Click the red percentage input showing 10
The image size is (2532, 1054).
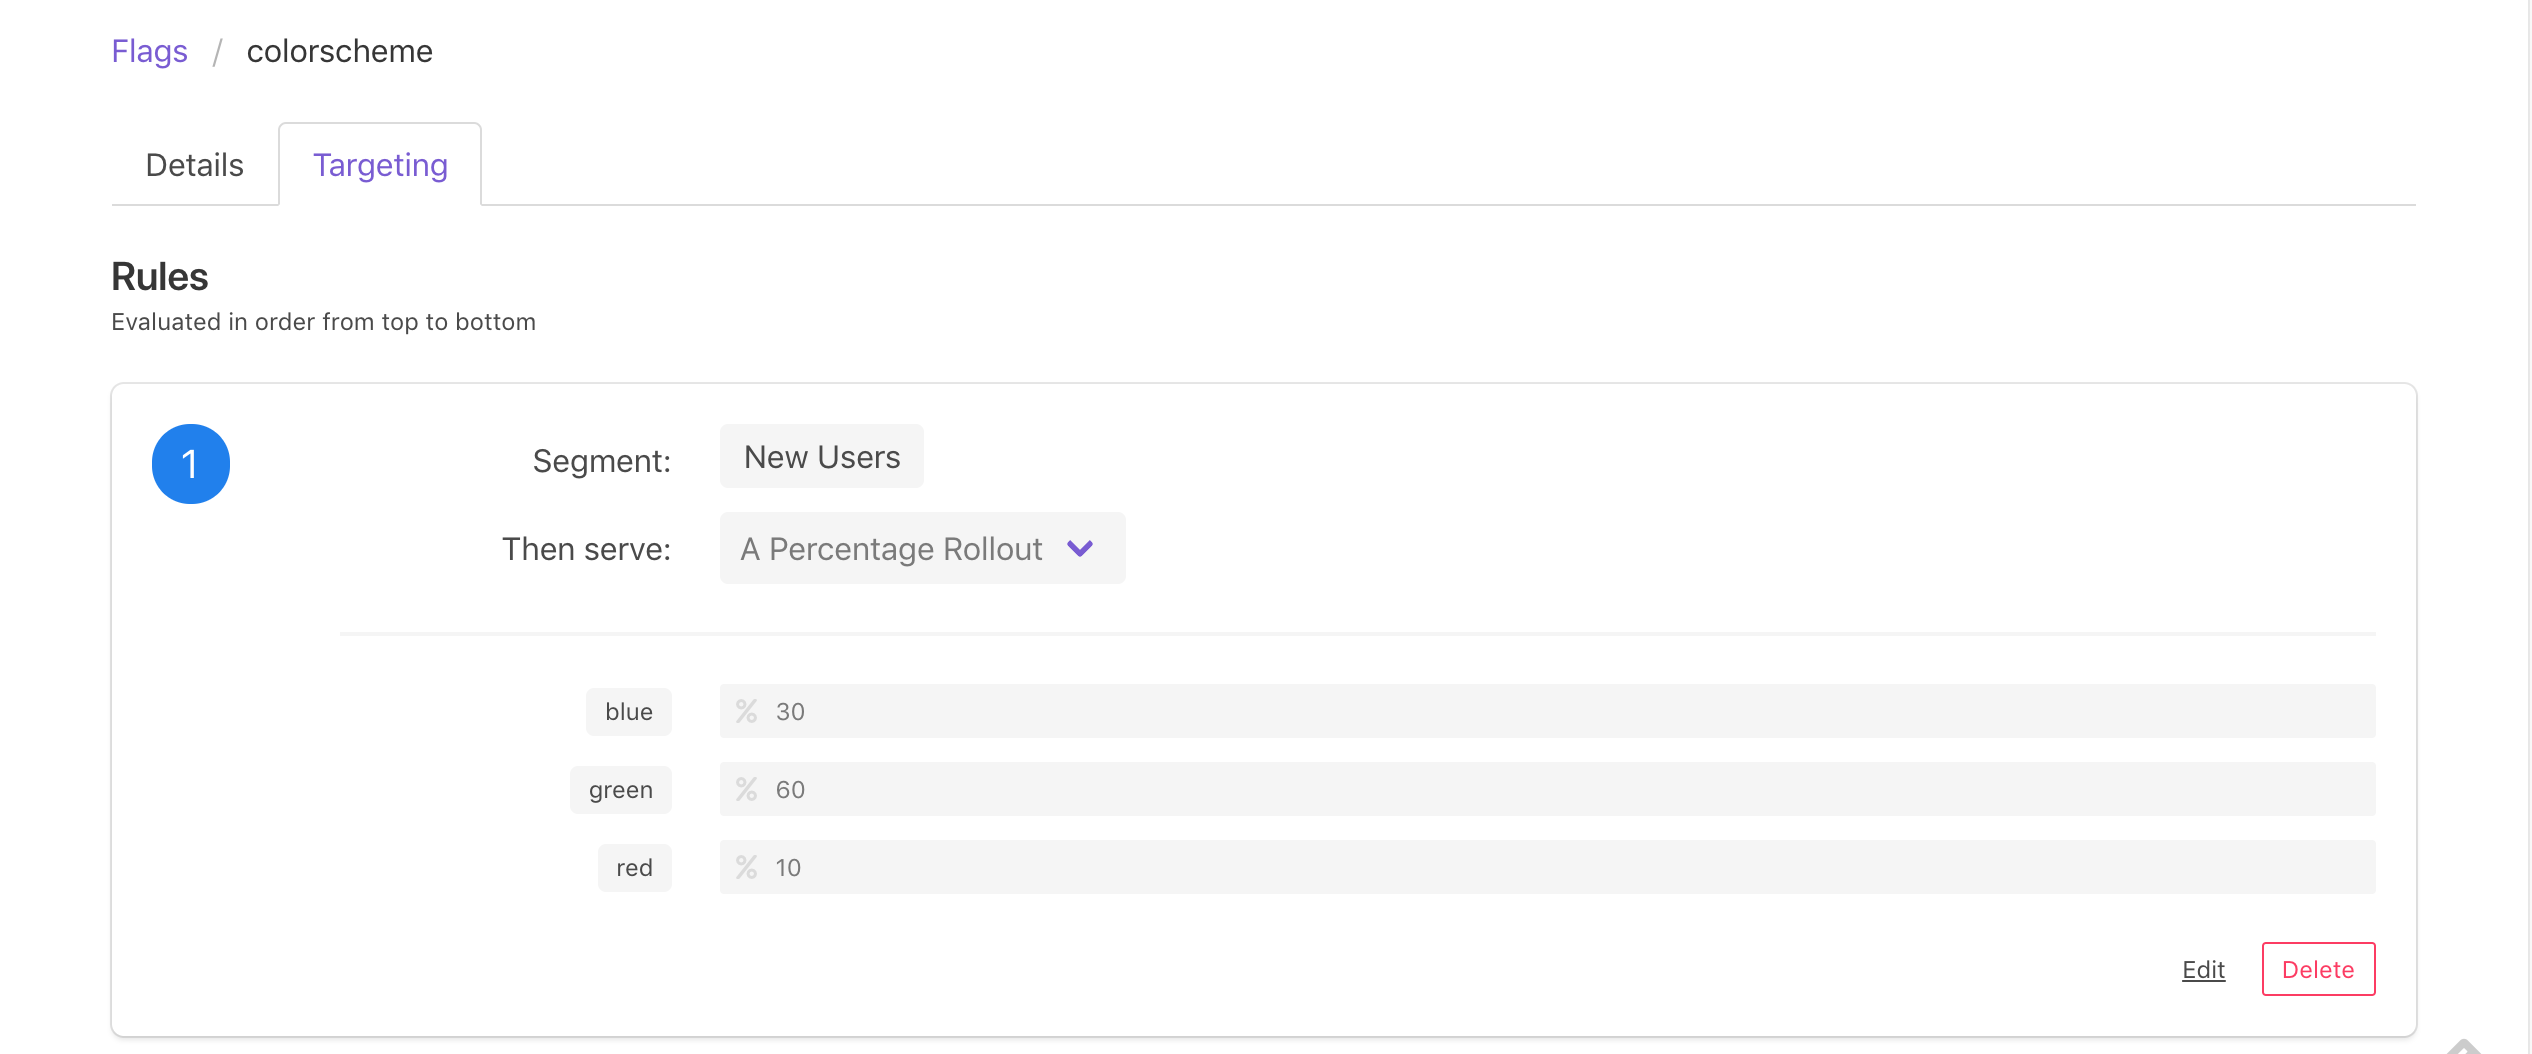1547,867
